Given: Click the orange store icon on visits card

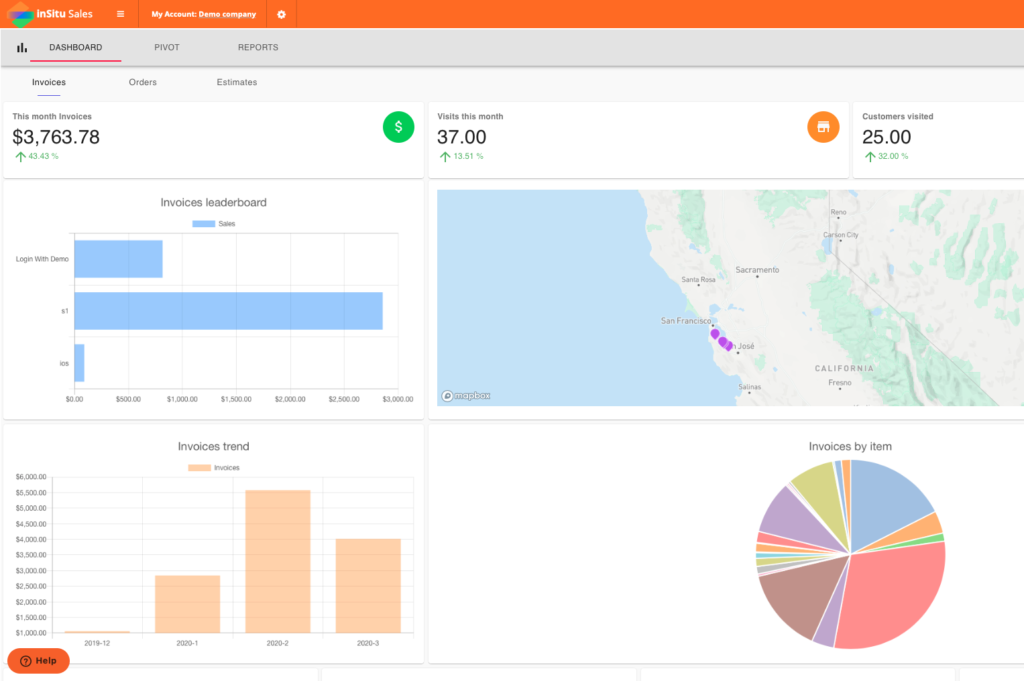Looking at the screenshot, I should (822, 127).
